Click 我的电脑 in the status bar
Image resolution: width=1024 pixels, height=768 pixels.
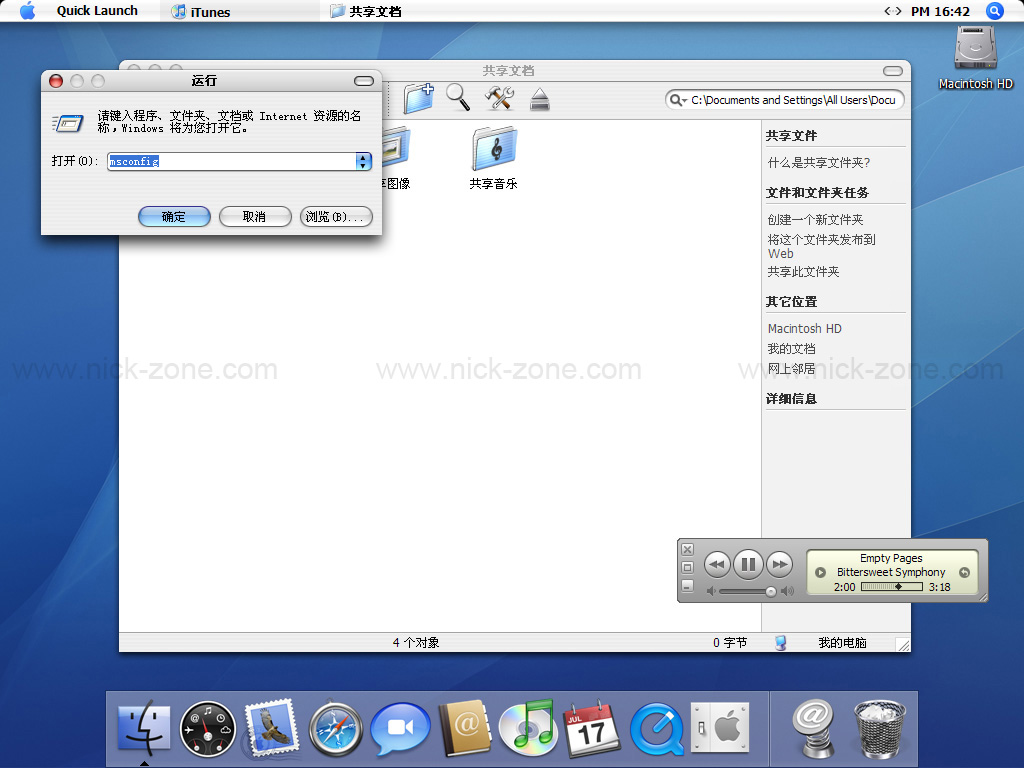click(x=842, y=643)
